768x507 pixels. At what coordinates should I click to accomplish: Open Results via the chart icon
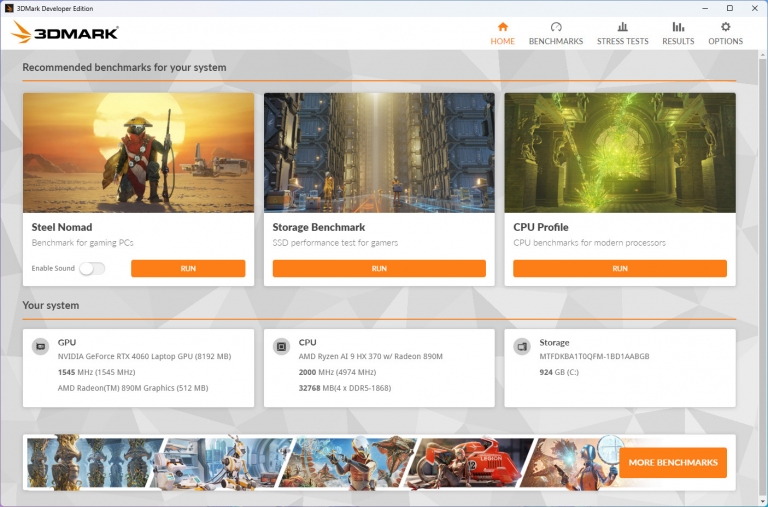tap(678, 27)
